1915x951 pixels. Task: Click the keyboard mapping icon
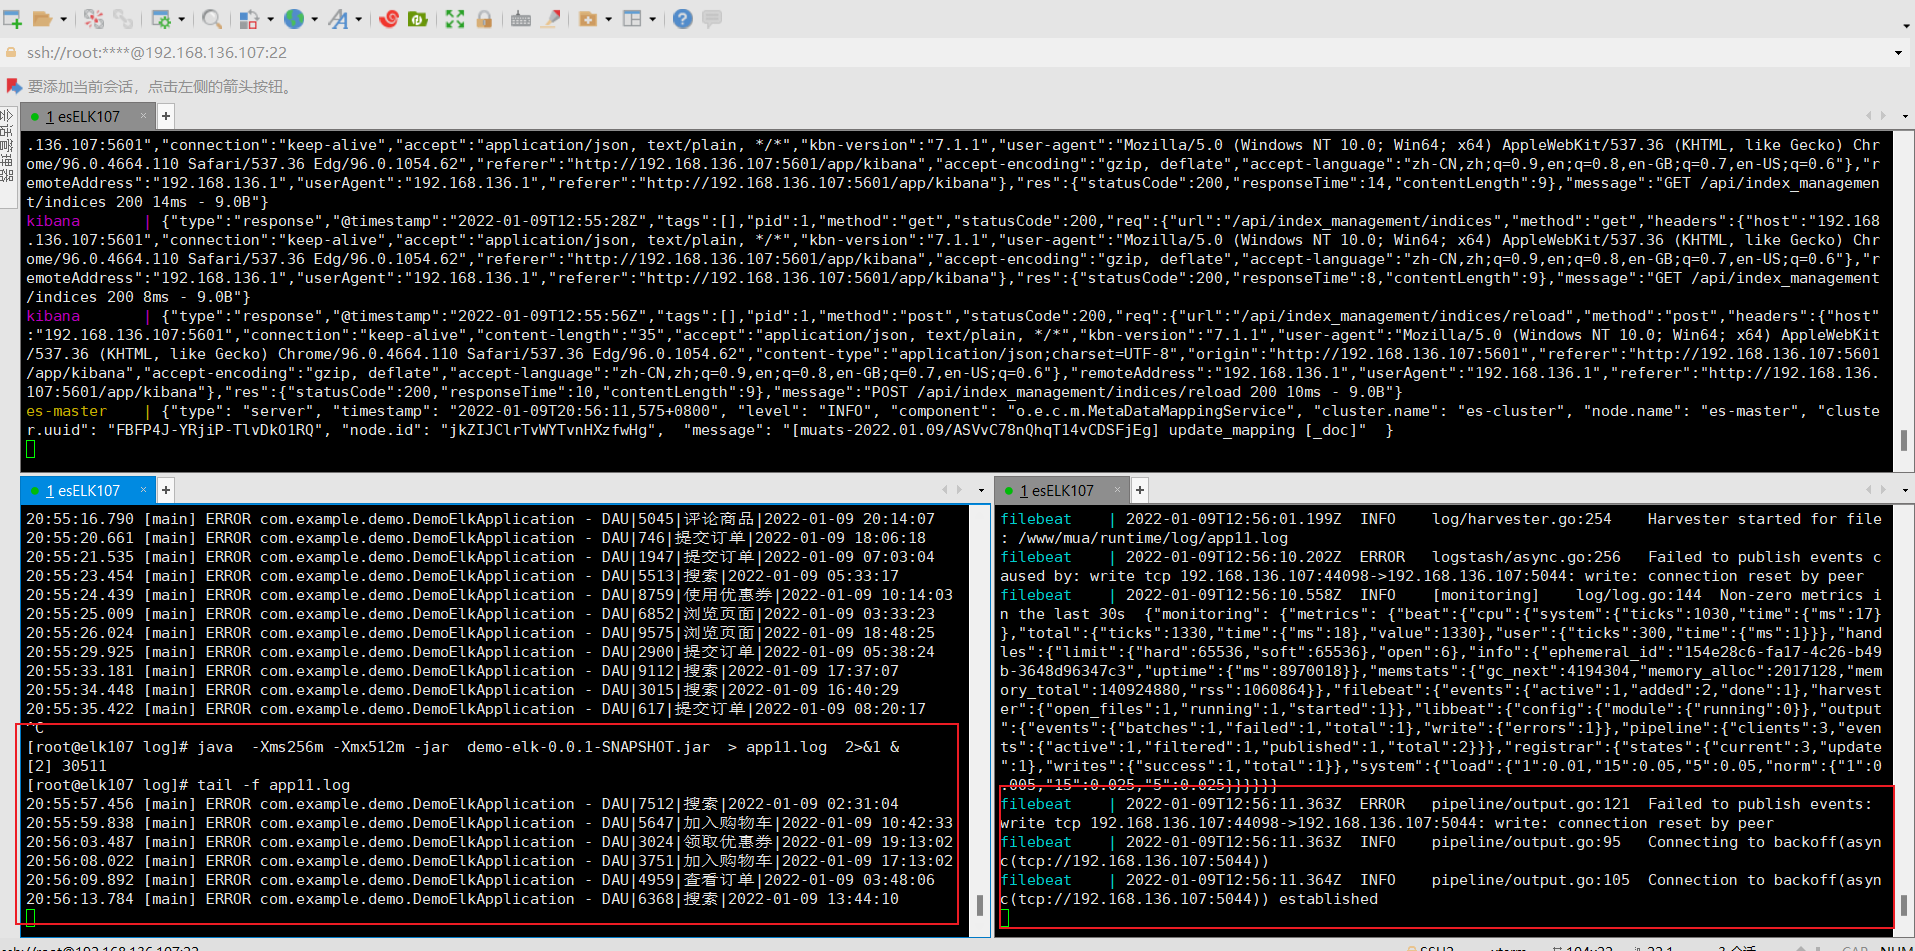521,19
